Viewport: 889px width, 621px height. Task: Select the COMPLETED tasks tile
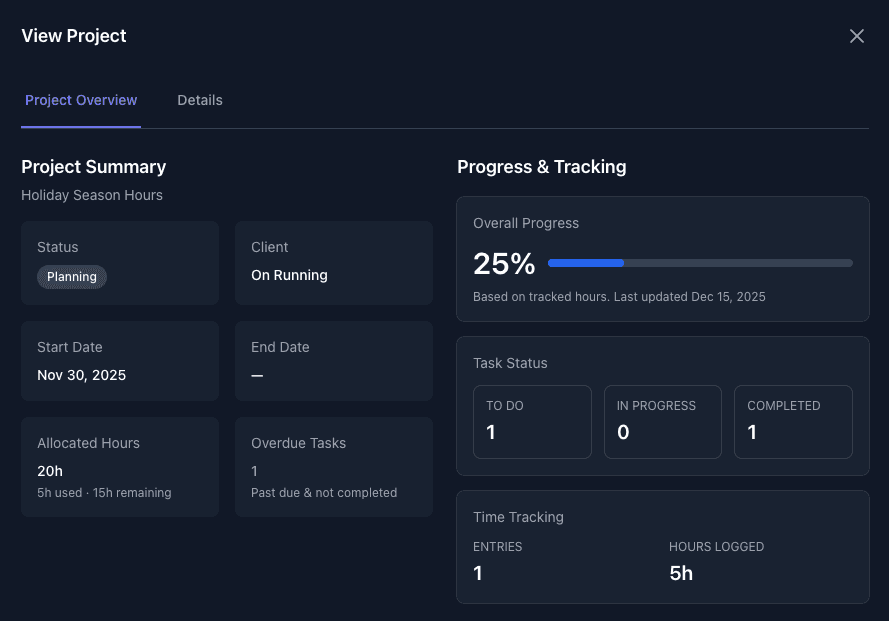793,421
